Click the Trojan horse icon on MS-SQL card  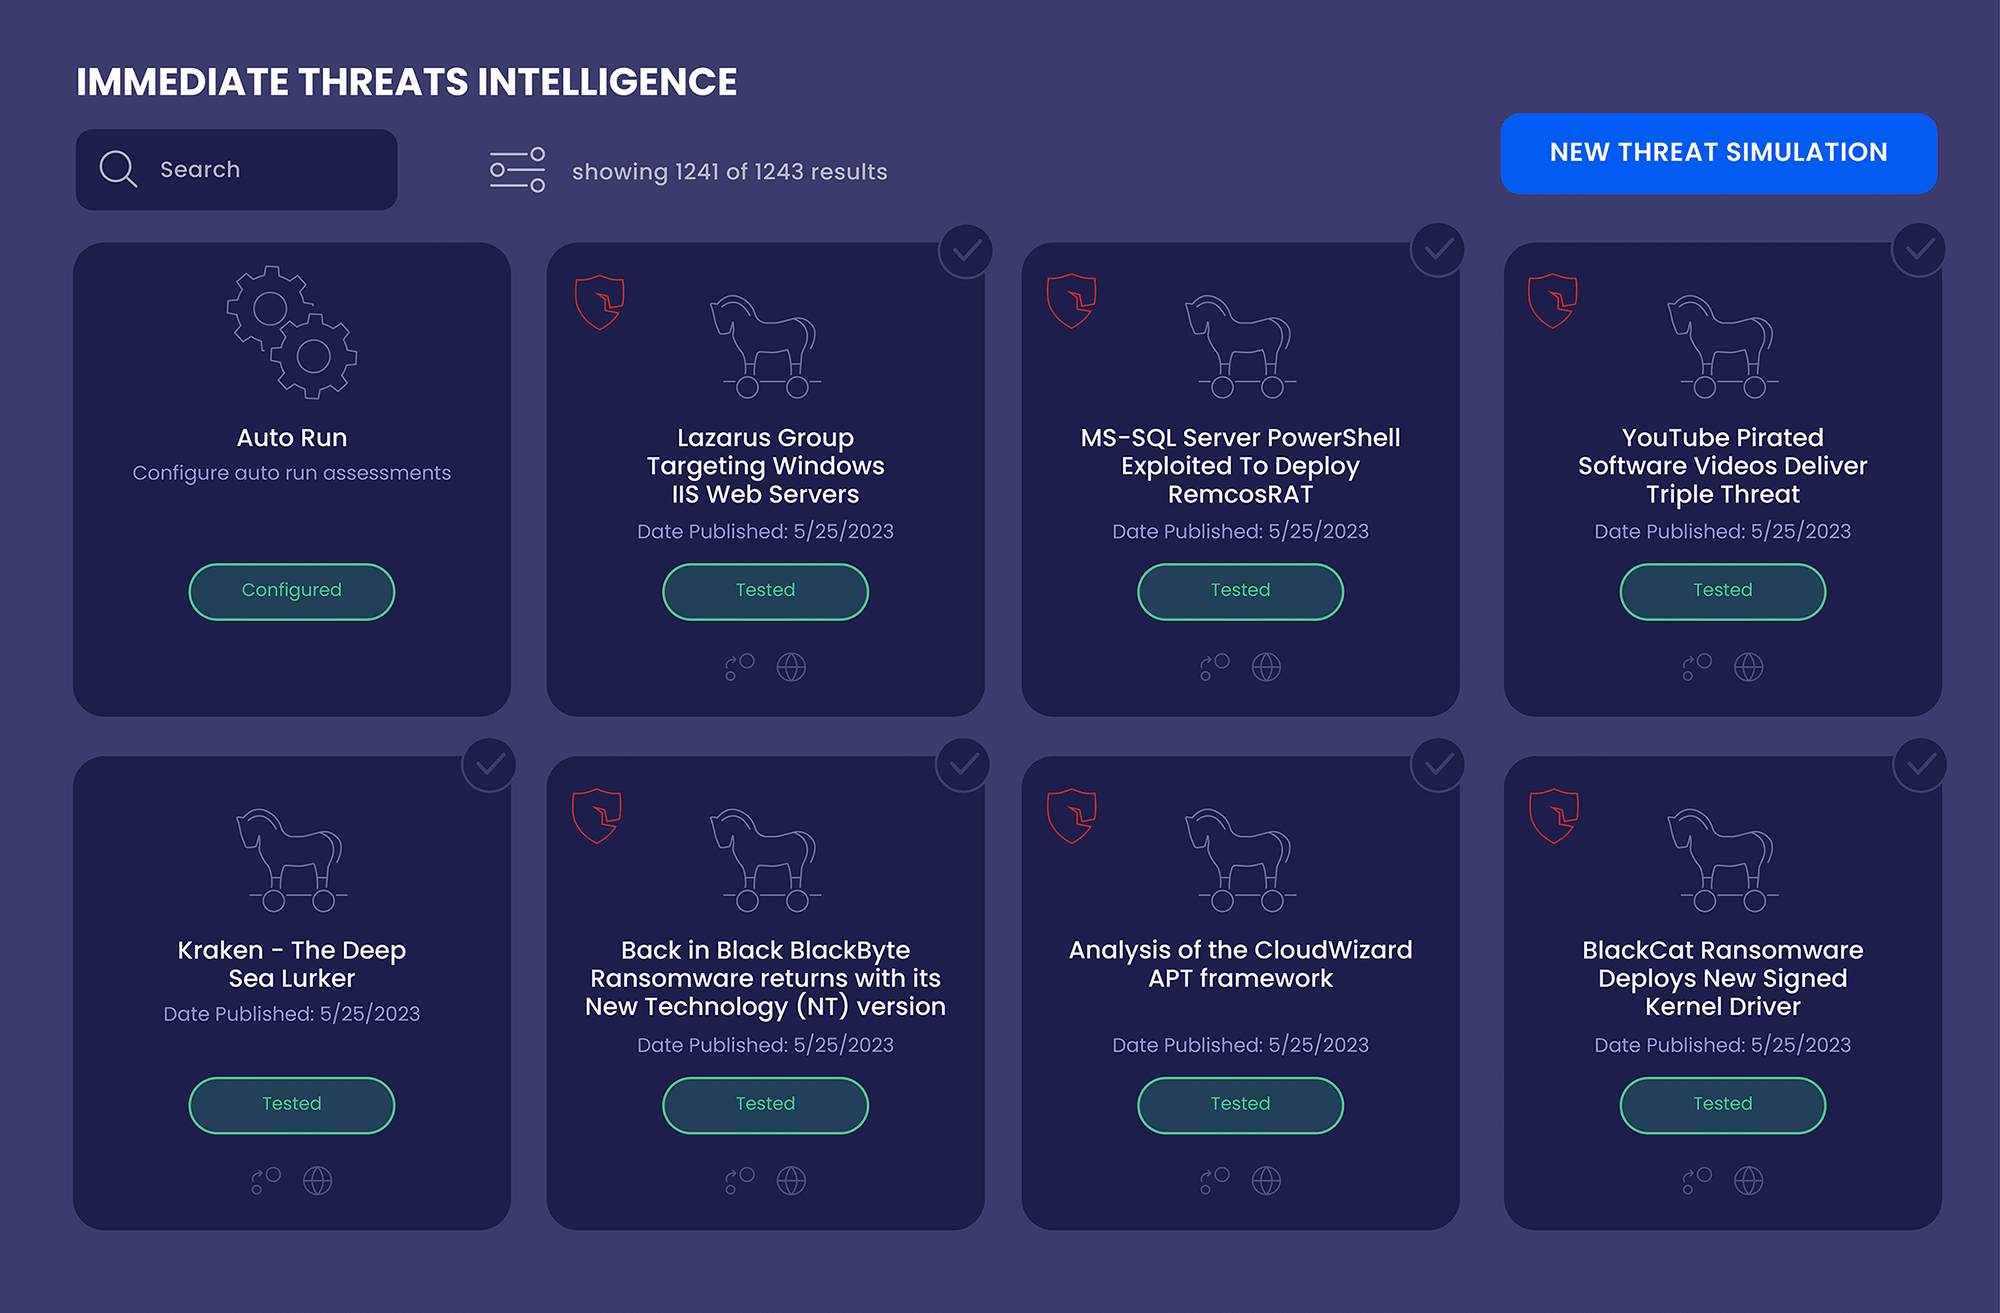[x=1240, y=346]
